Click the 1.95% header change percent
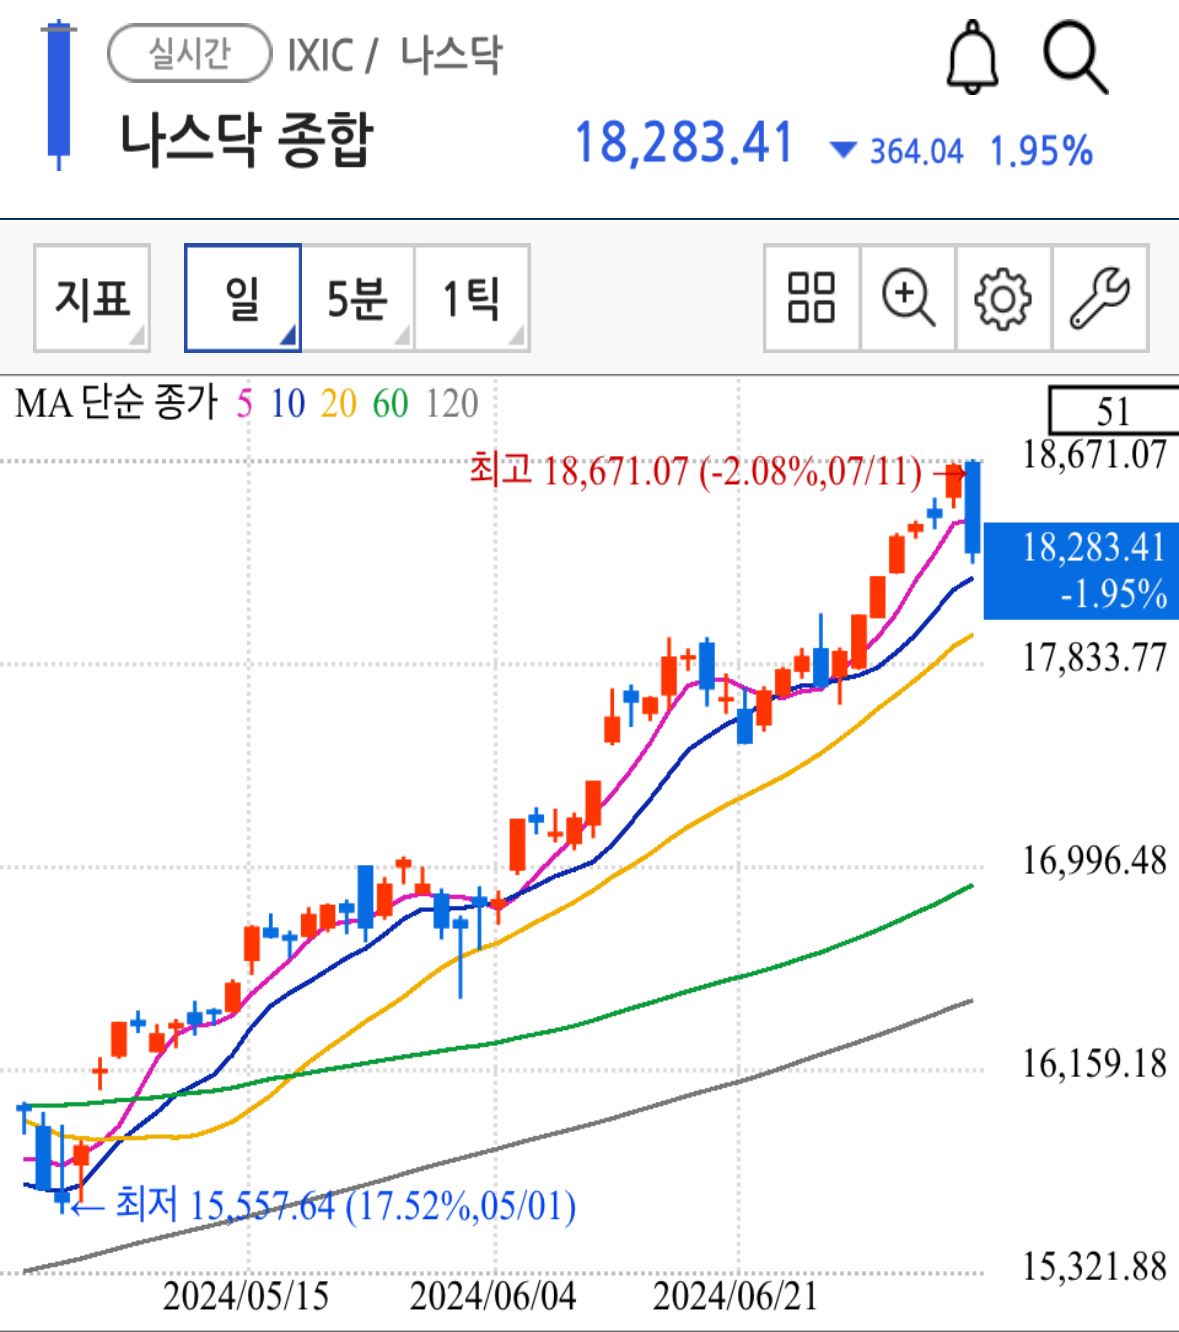Image resolution: width=1179 pixels, height=1332 pixels. (x=1041, y=152)
